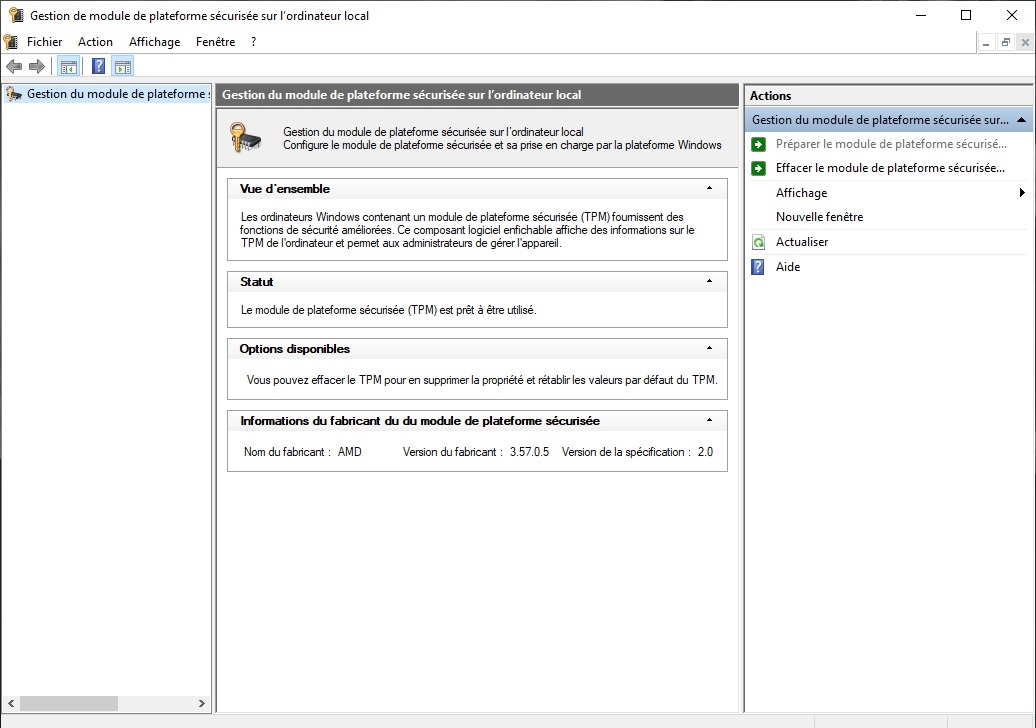
Task: Click the green refresh icon beside Actualiser
Action: tap(758, 242)
